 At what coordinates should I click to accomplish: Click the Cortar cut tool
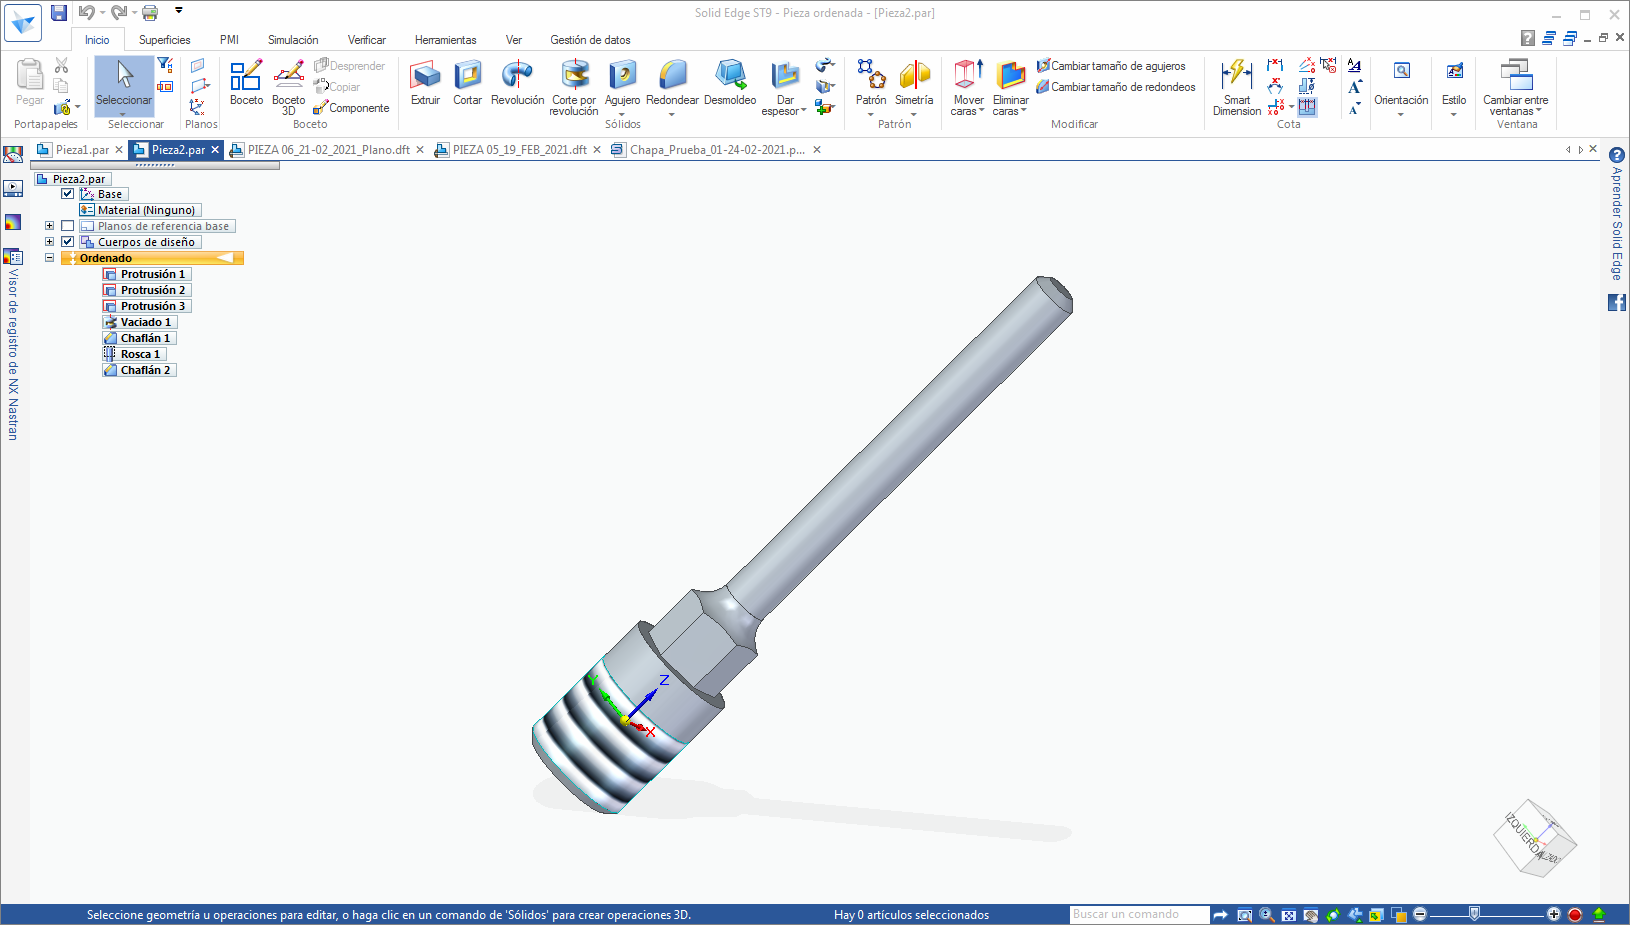pos(467,83)
